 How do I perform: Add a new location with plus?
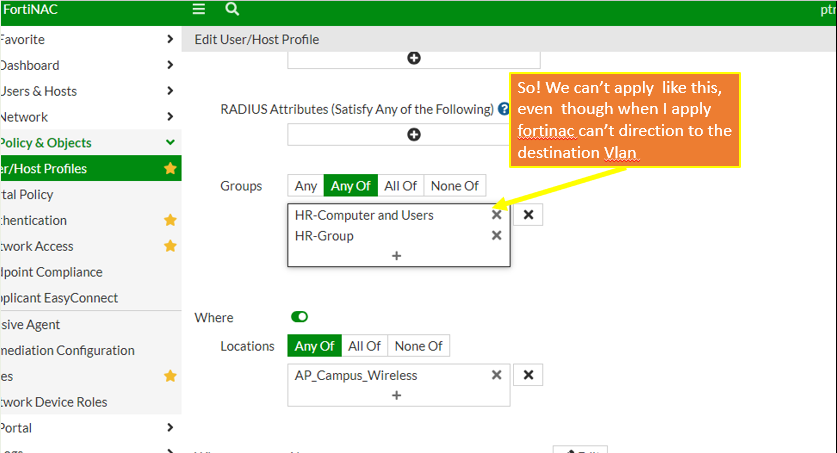(397, 396)
